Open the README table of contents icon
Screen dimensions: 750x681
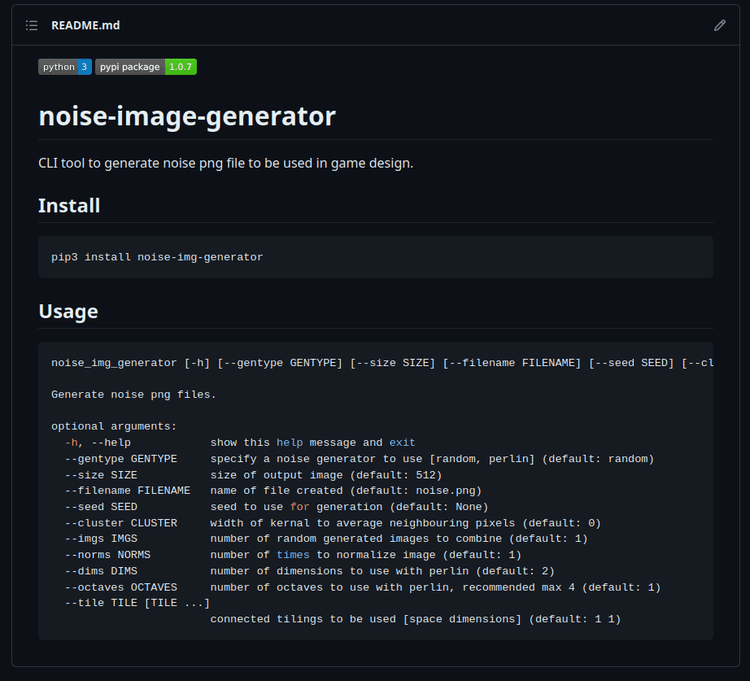tap(32, 25)
